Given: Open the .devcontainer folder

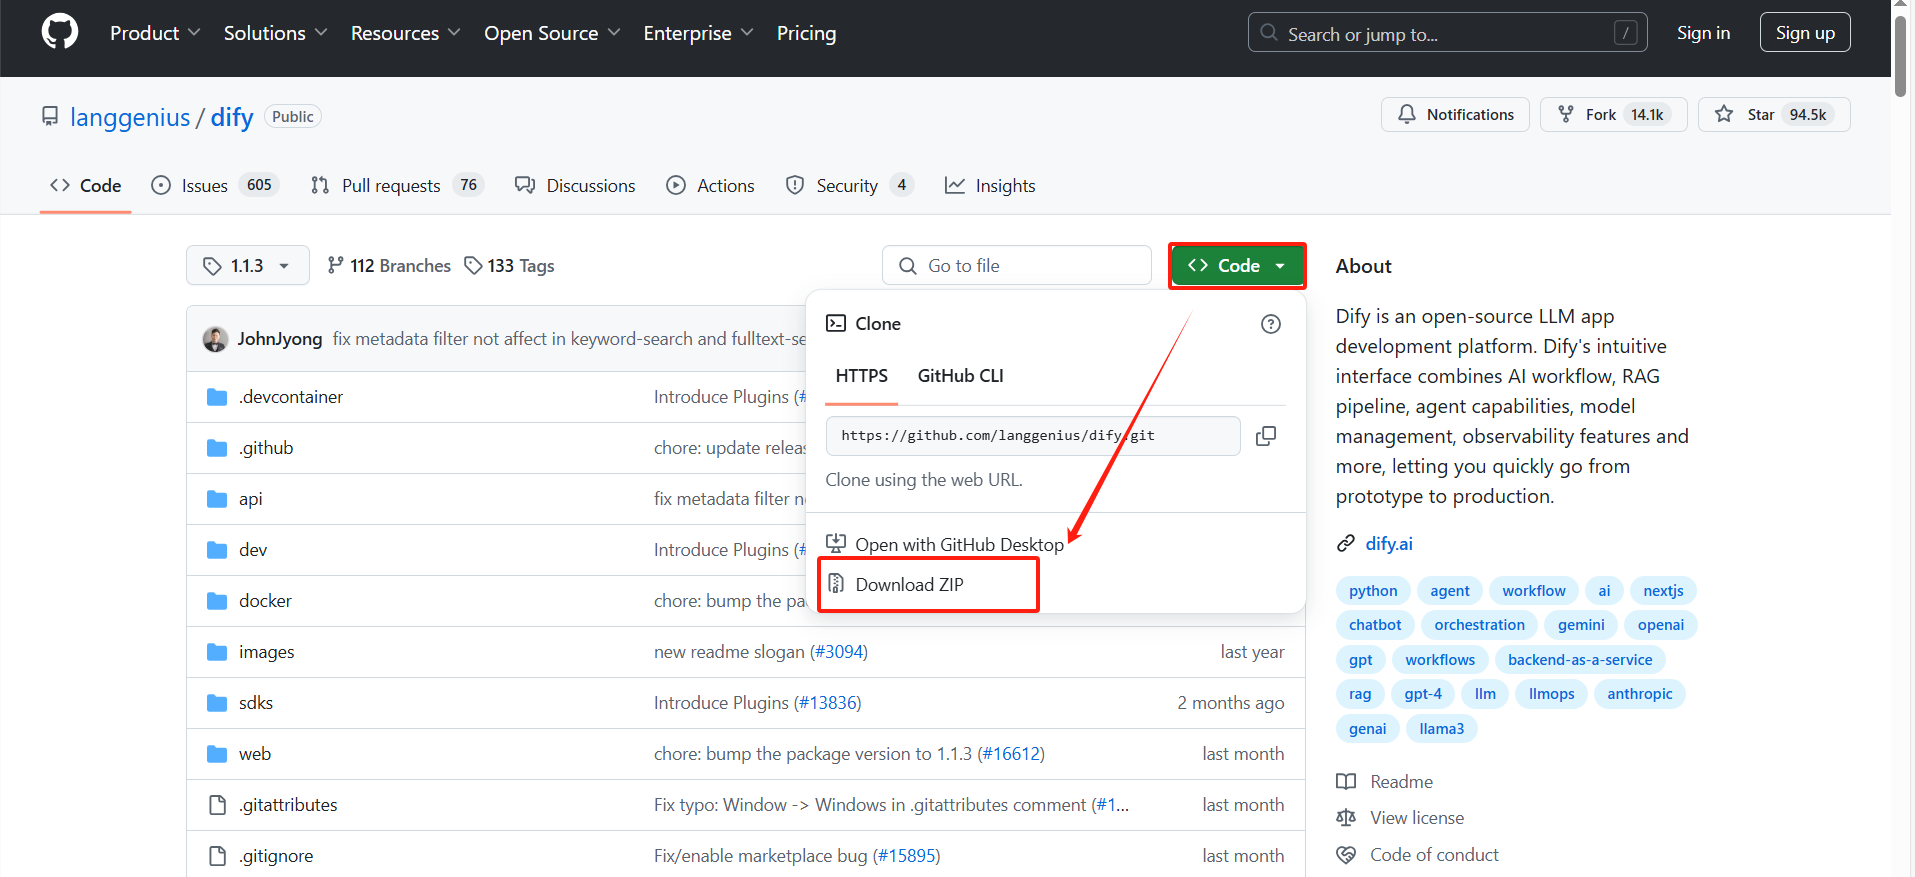Looking at the screenshot, I should point(290,397).
